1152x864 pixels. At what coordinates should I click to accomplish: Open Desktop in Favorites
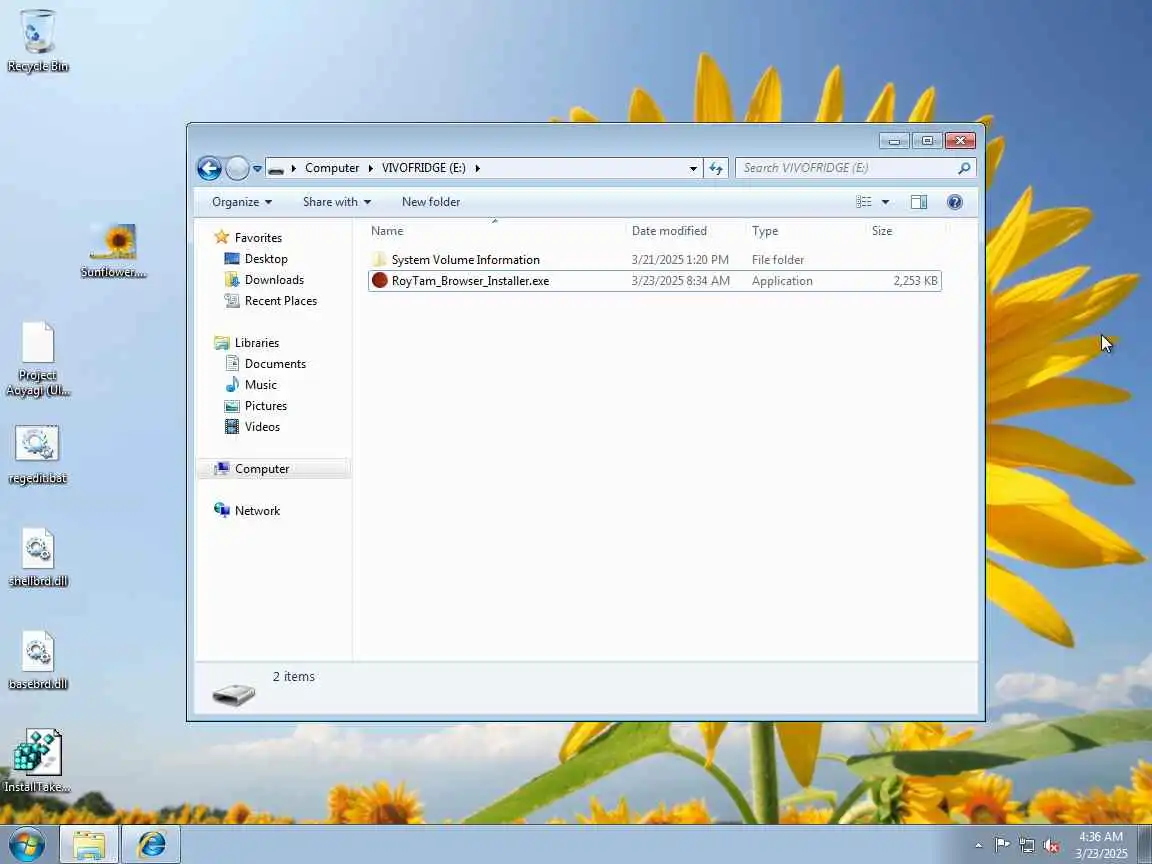pos(266,259)
